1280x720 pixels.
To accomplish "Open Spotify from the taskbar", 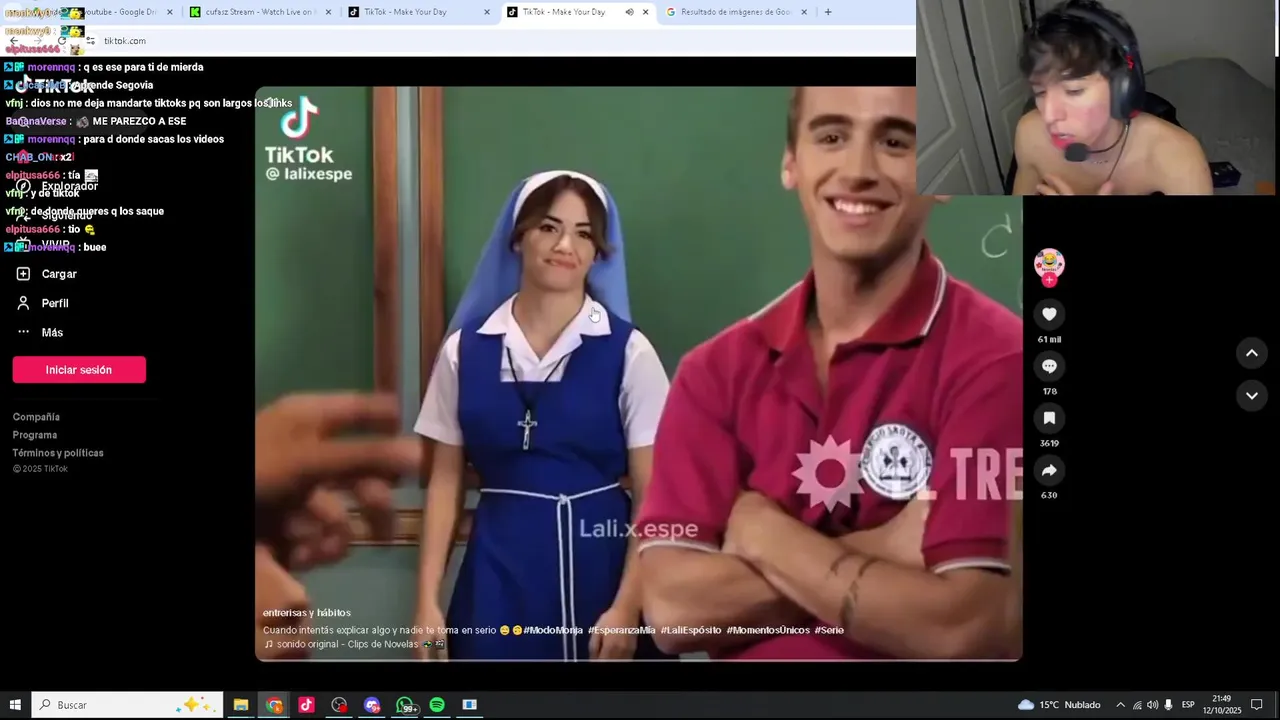I will point(437,705).
